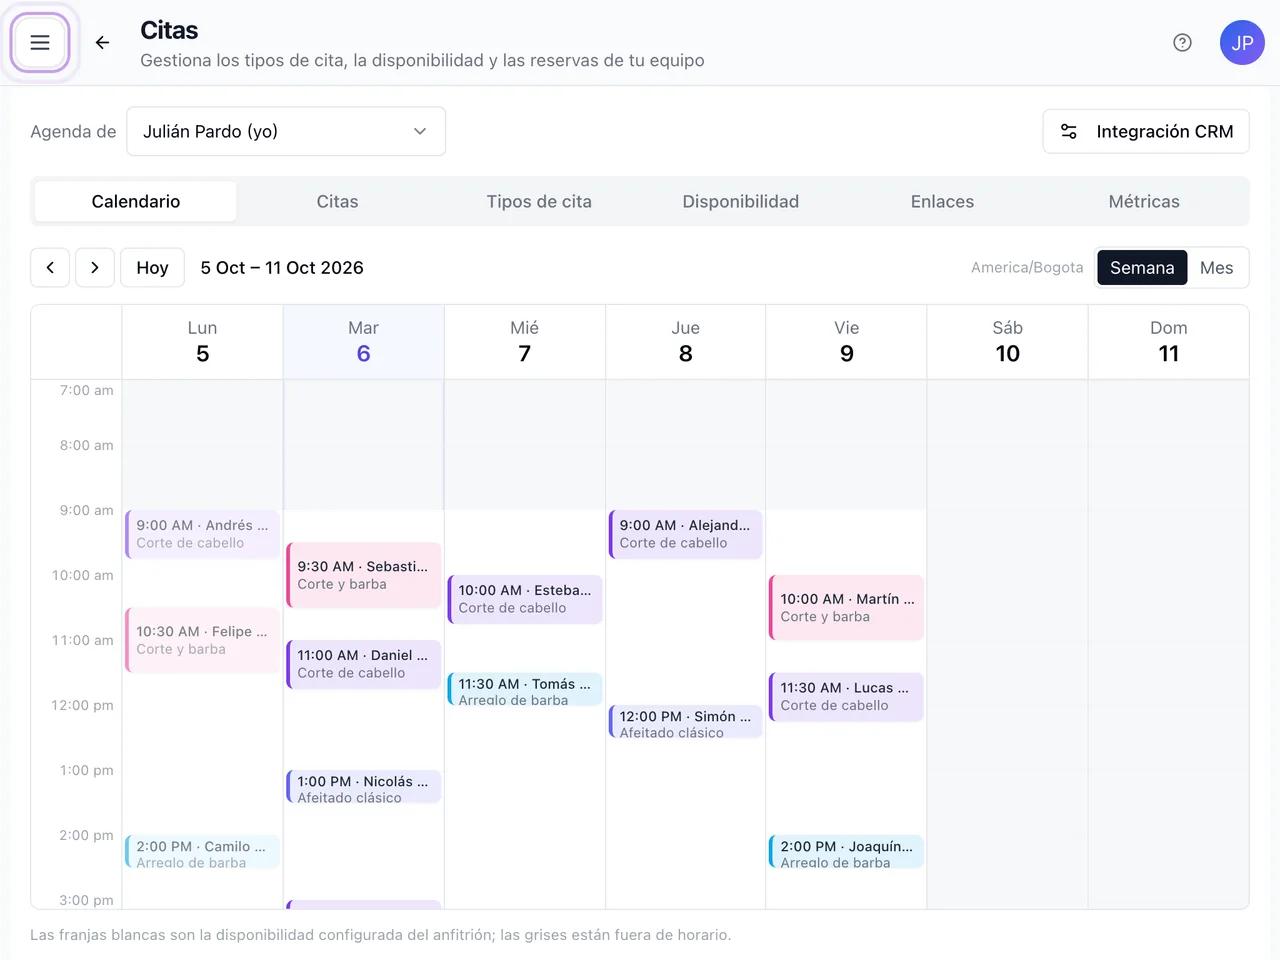Open the help question mark icon

[x=1182, y=43]
